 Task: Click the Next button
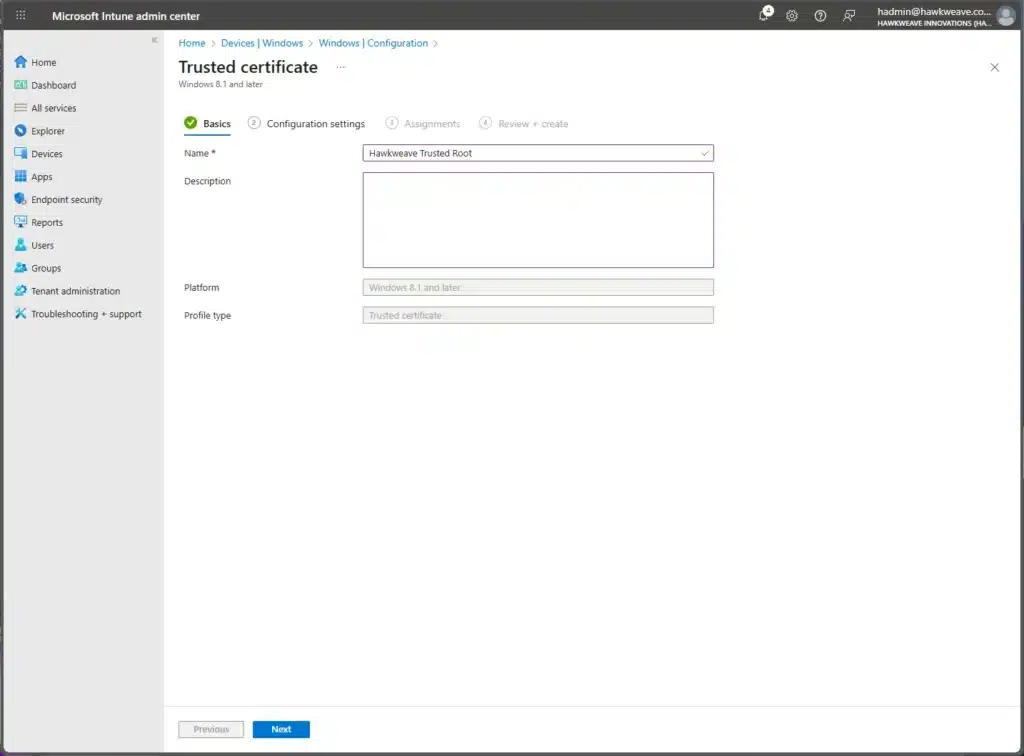point(281,729)
